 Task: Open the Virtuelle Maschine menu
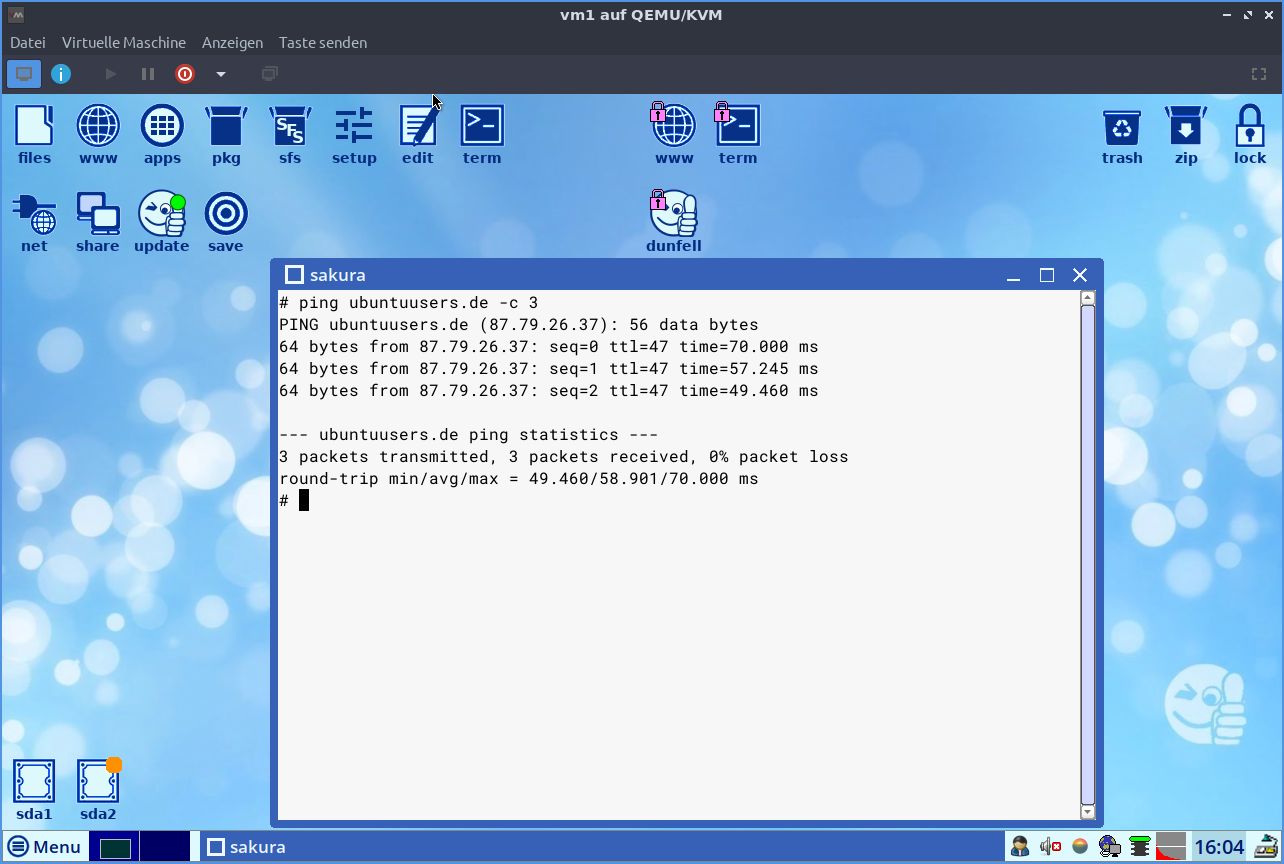coord(123,43)
